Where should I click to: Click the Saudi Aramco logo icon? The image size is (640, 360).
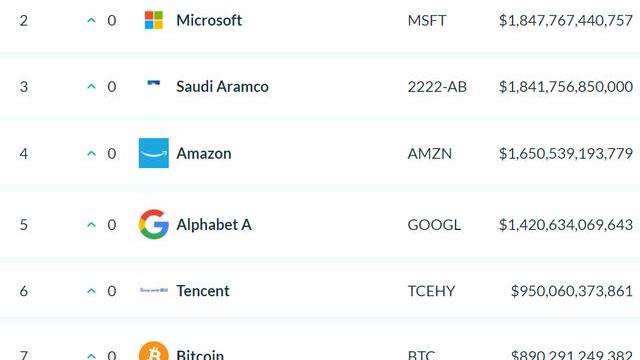pyautogui.click(x=153, y=83)
